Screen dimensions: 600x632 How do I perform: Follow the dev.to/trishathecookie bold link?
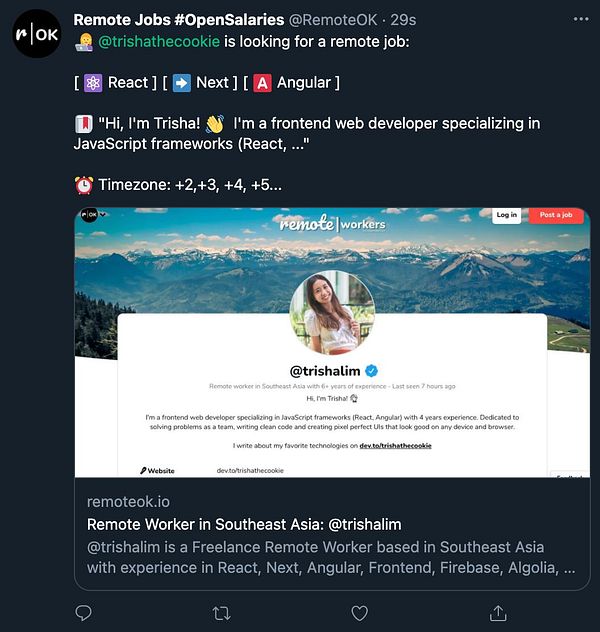[395, 445]
